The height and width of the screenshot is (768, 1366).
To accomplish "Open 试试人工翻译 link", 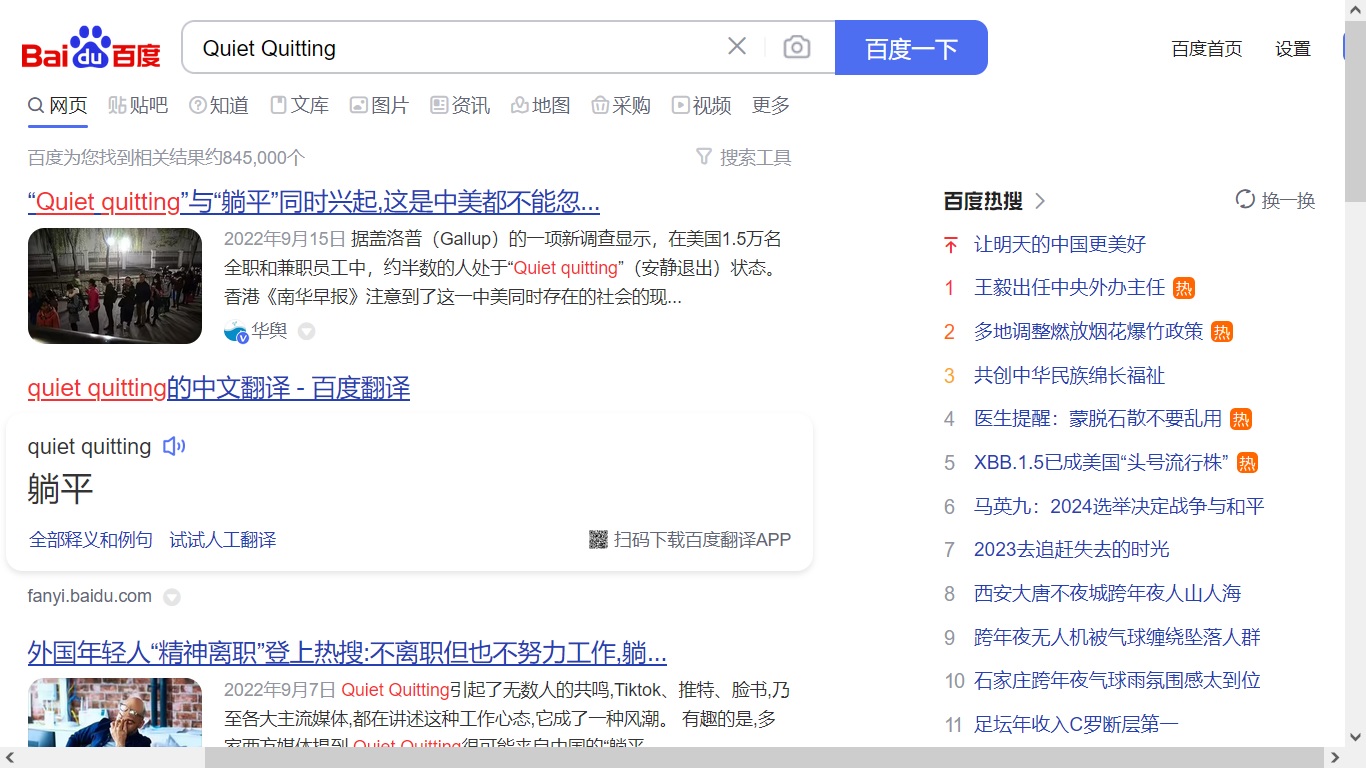I will [223, 540].
